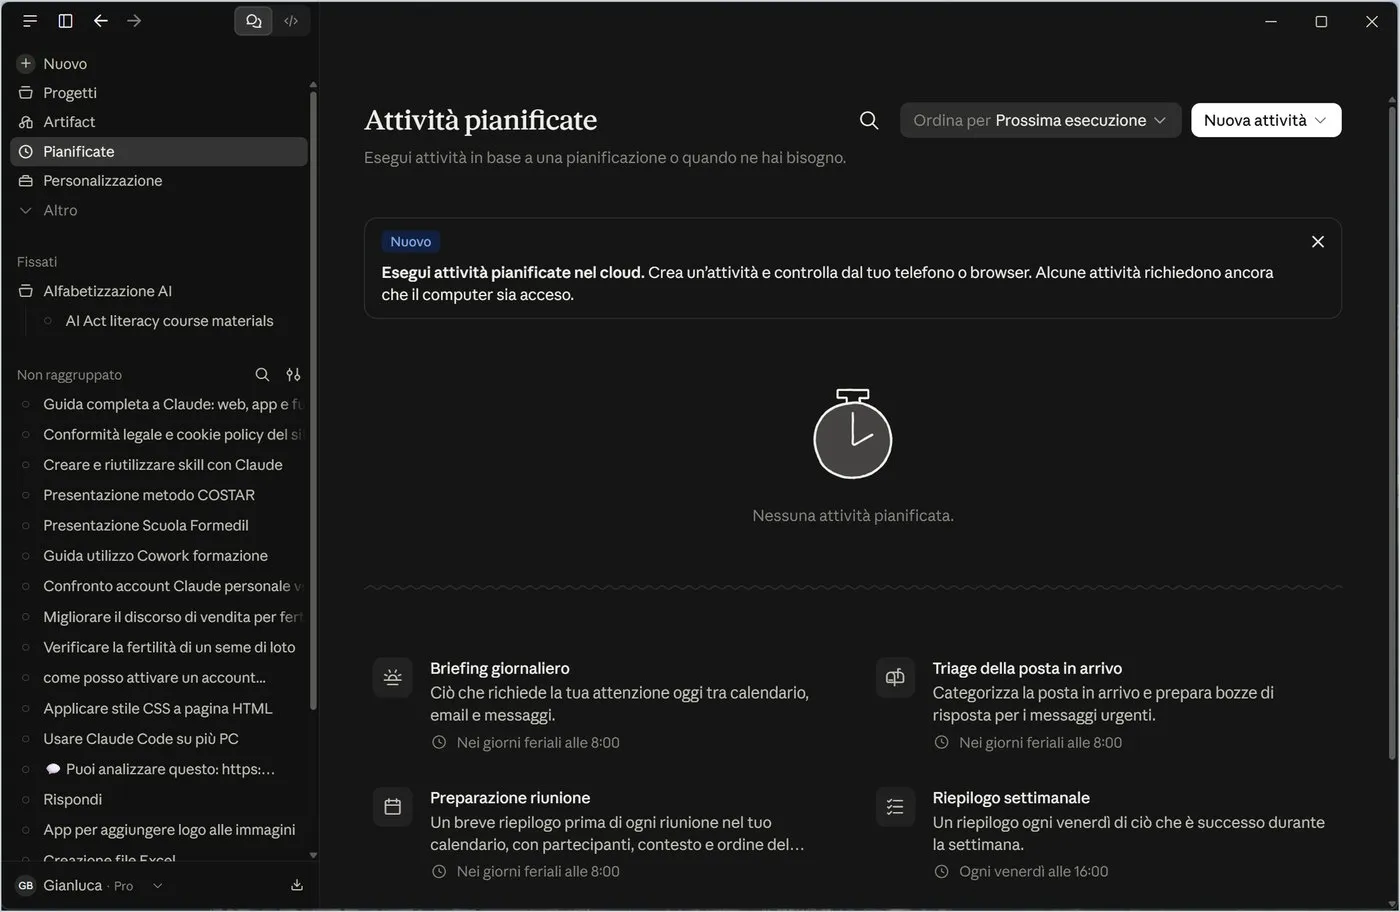
Task: Open chat Guida utilizzo Cowork formazione
Action: 159,555
